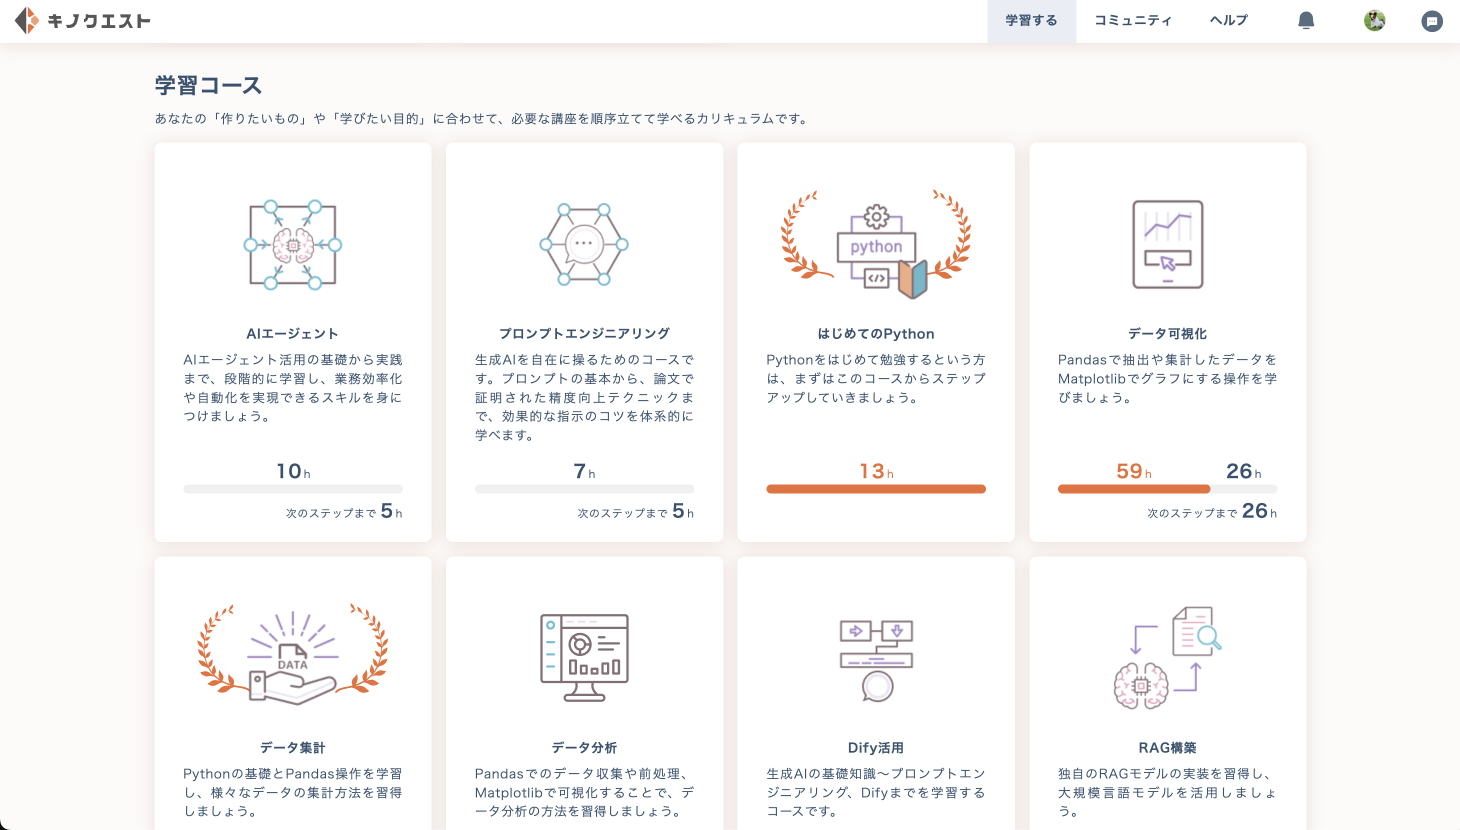Image resolution: width=1460 pixels, height=830 pixels.
Task: Select the プロンプトエンジニアリング course illustration
Action: [x=584, y=245]
